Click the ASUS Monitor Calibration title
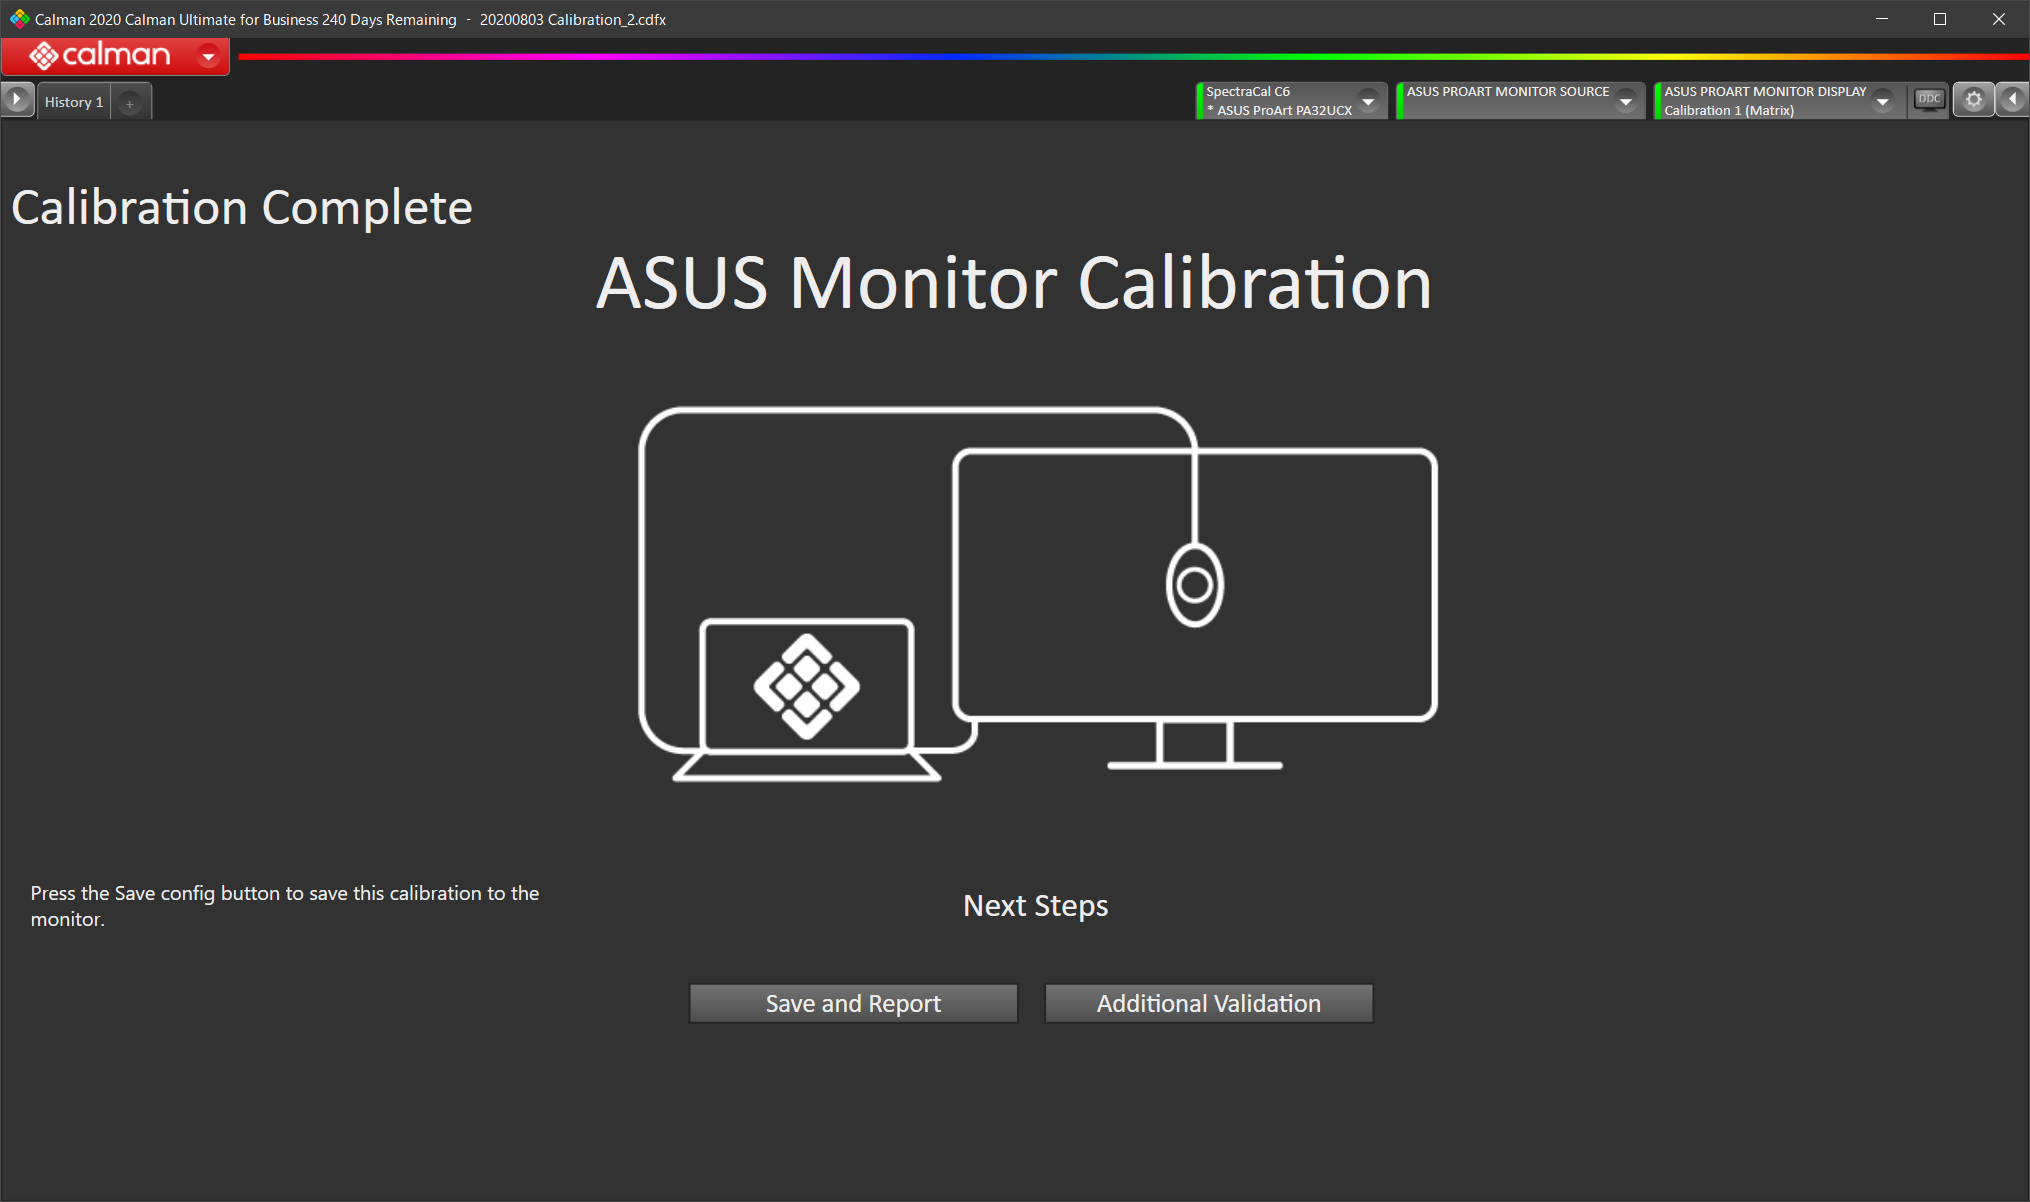This screenshot has width=2030, height=1202. (1014, 283)
